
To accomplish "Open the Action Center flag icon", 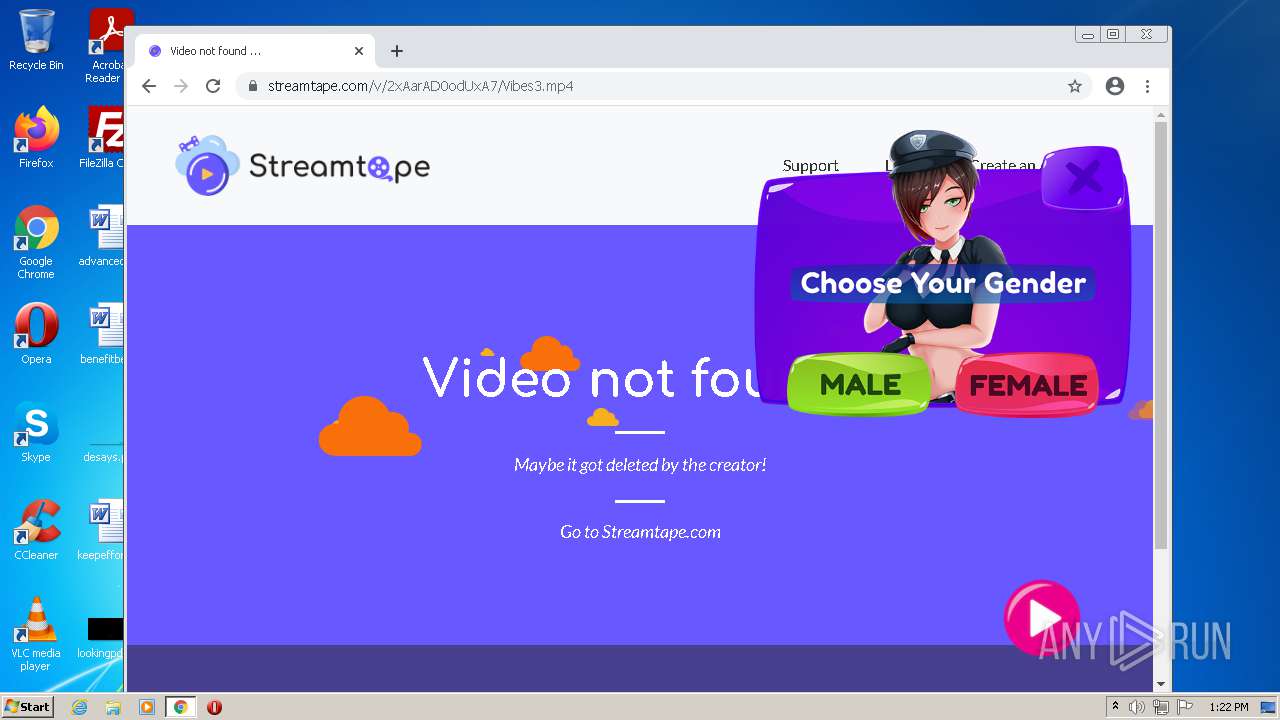I will (x=1185, y=707).
